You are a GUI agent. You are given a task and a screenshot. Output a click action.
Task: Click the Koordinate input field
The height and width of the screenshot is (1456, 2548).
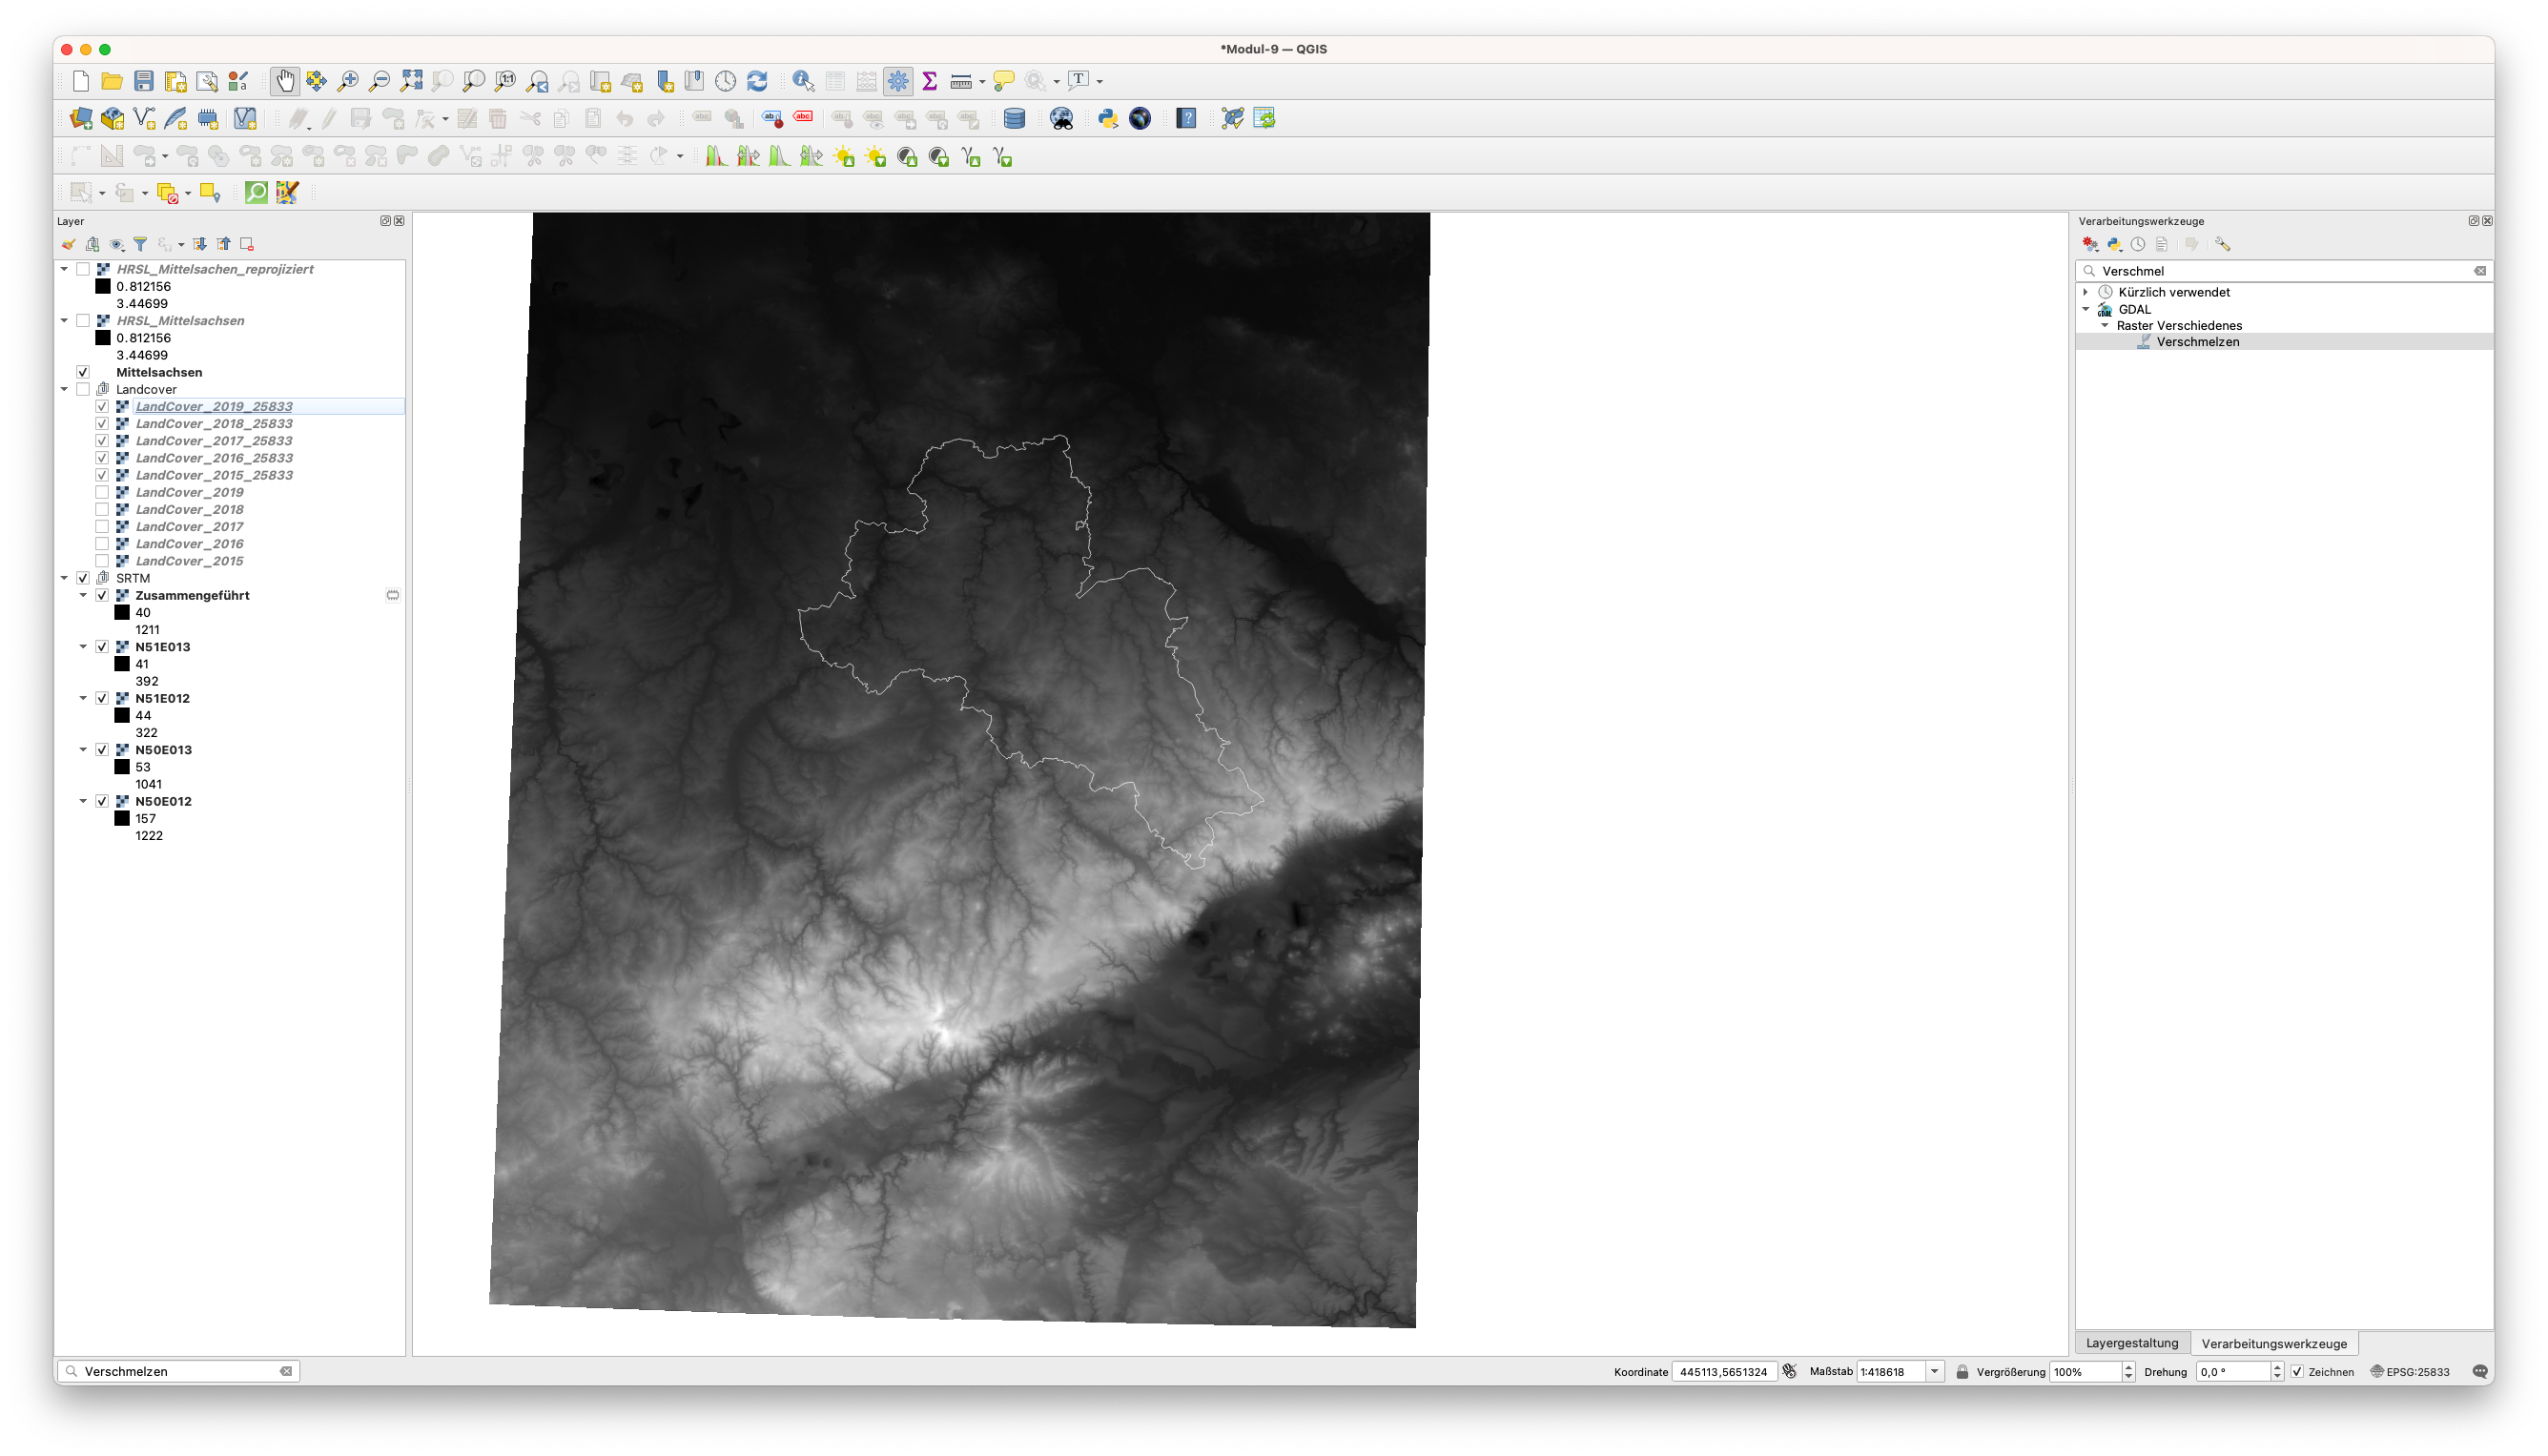coord(1724,1372)
